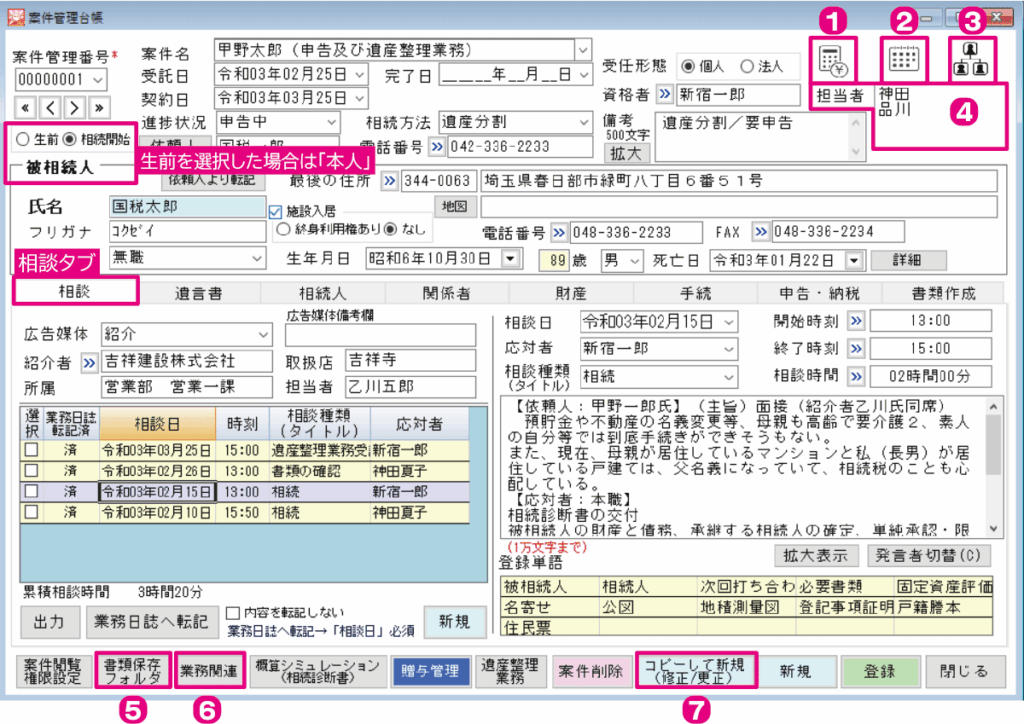Toggle the 施設入居 checkbox

tap(276, 211)
